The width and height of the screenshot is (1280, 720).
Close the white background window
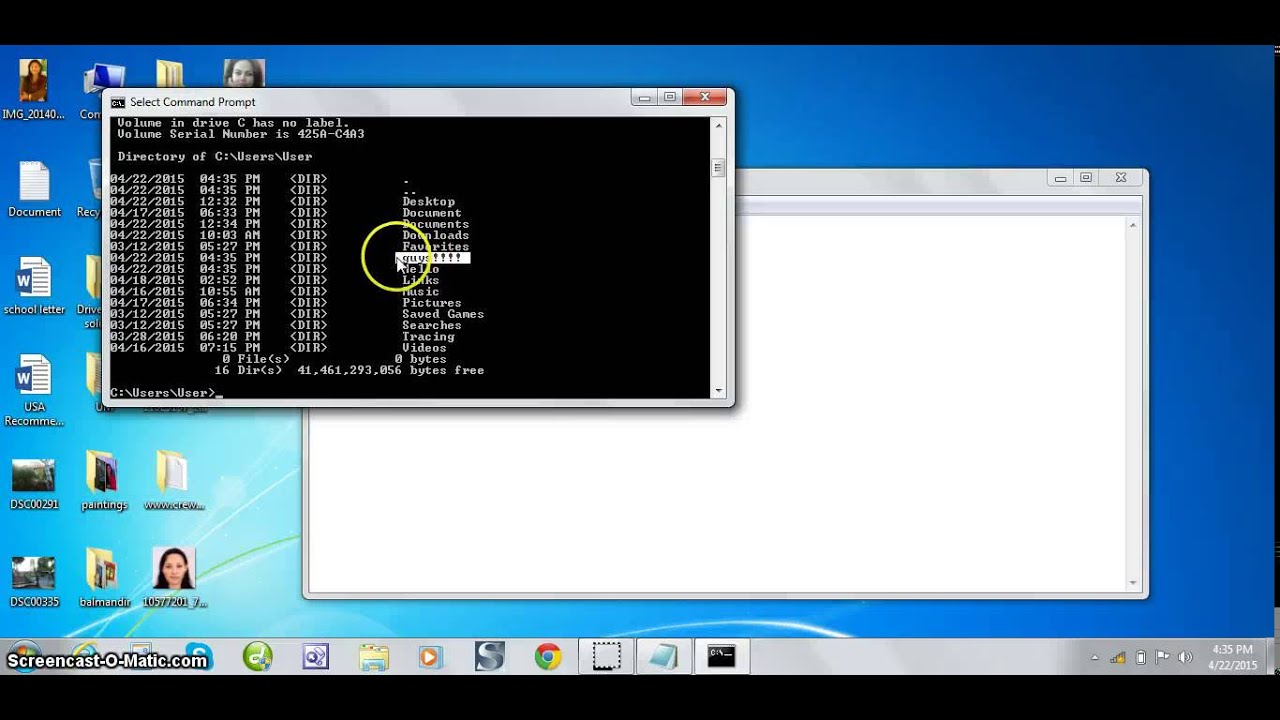pyautogui.click(x=1121, y=179)
